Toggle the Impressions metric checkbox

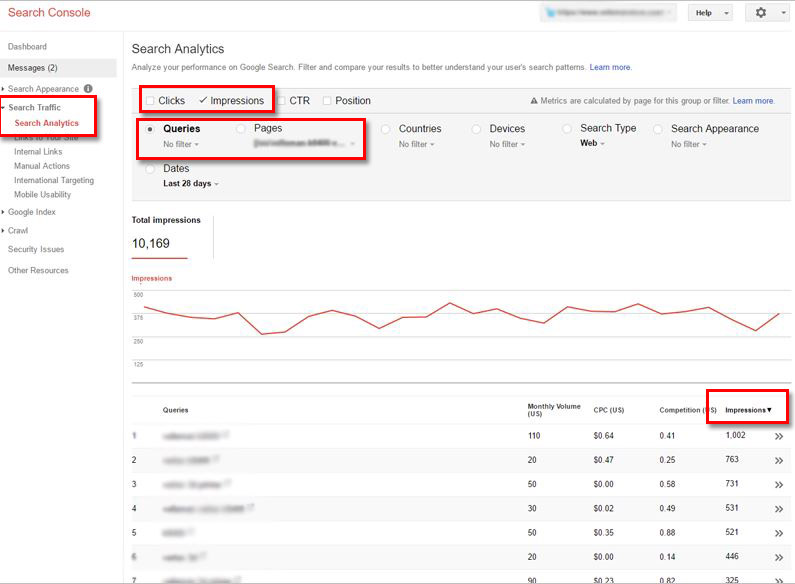click(x=203, y=100)
